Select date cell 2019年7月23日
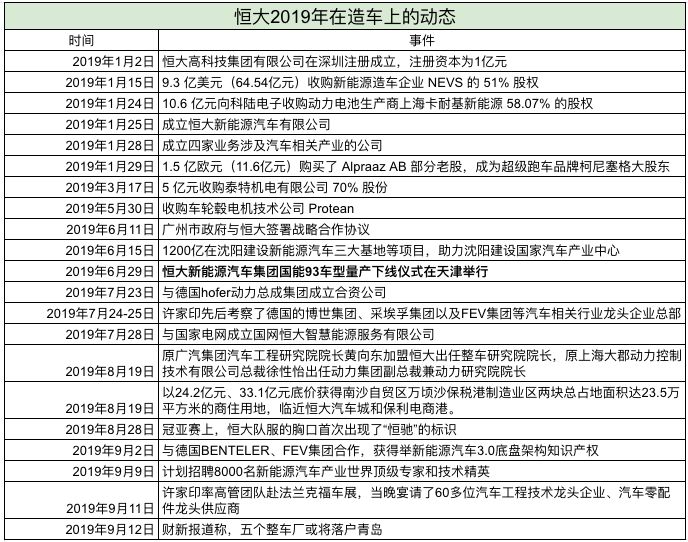Screen dimensions: 688x542 coord(81,293)
